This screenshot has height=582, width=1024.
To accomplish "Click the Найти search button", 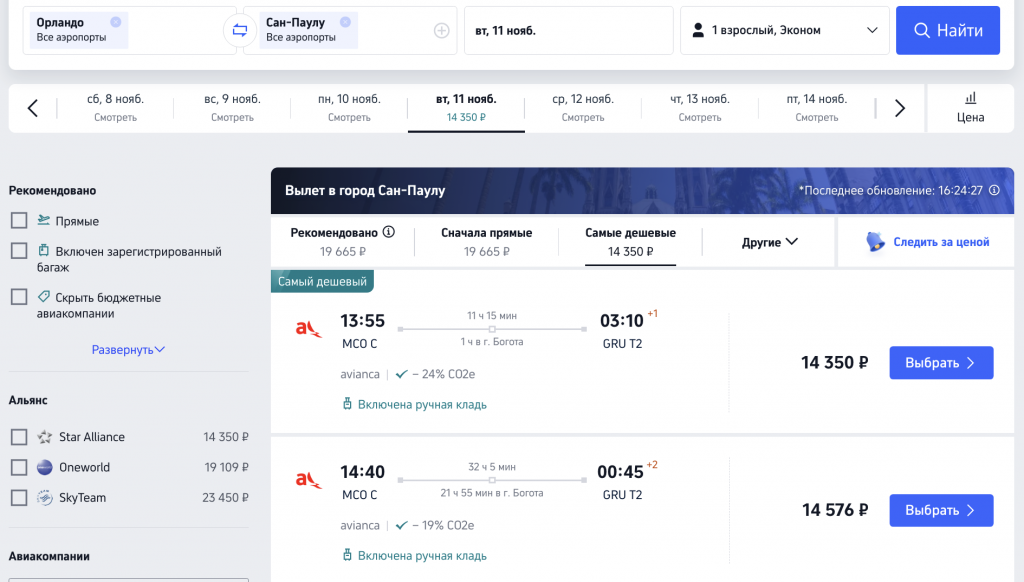I will tap(948, 30).
